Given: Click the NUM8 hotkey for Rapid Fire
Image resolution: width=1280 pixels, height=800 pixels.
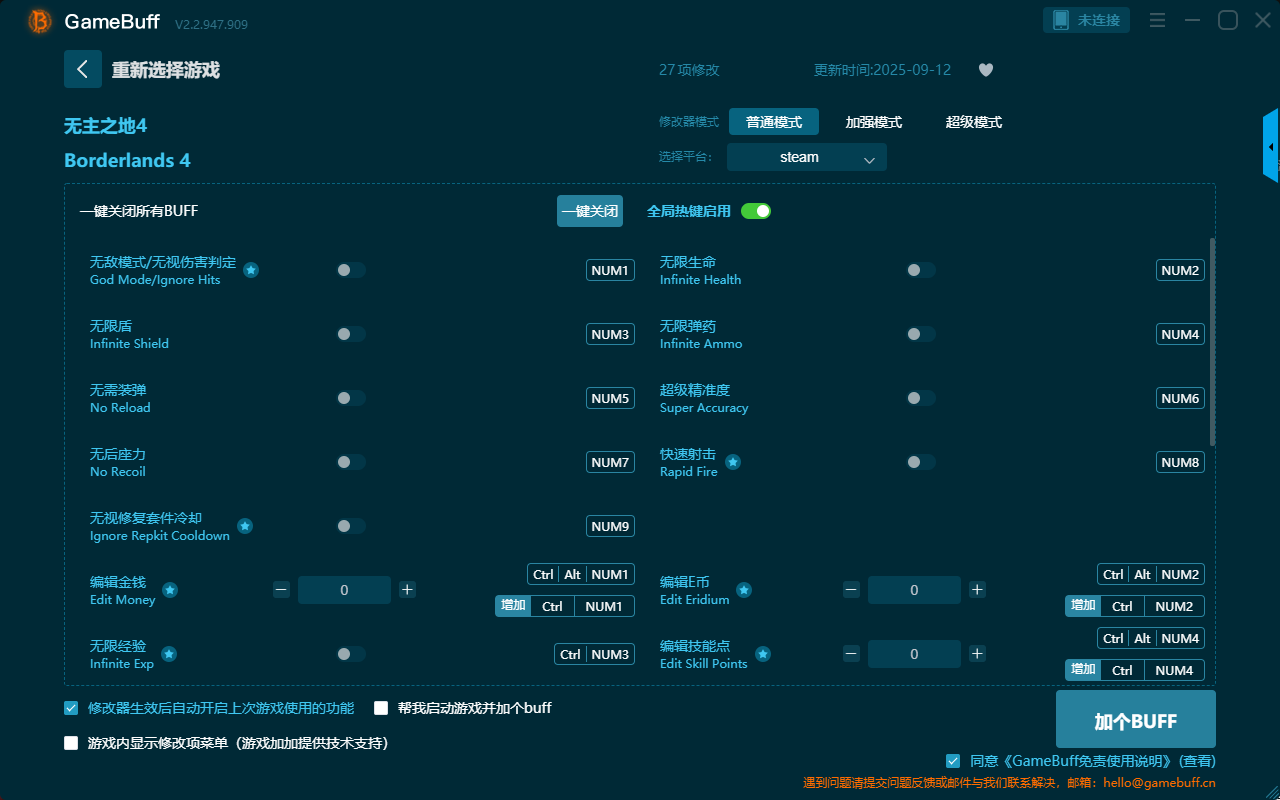Looking at the screenshot, I should click(1180, 462).
